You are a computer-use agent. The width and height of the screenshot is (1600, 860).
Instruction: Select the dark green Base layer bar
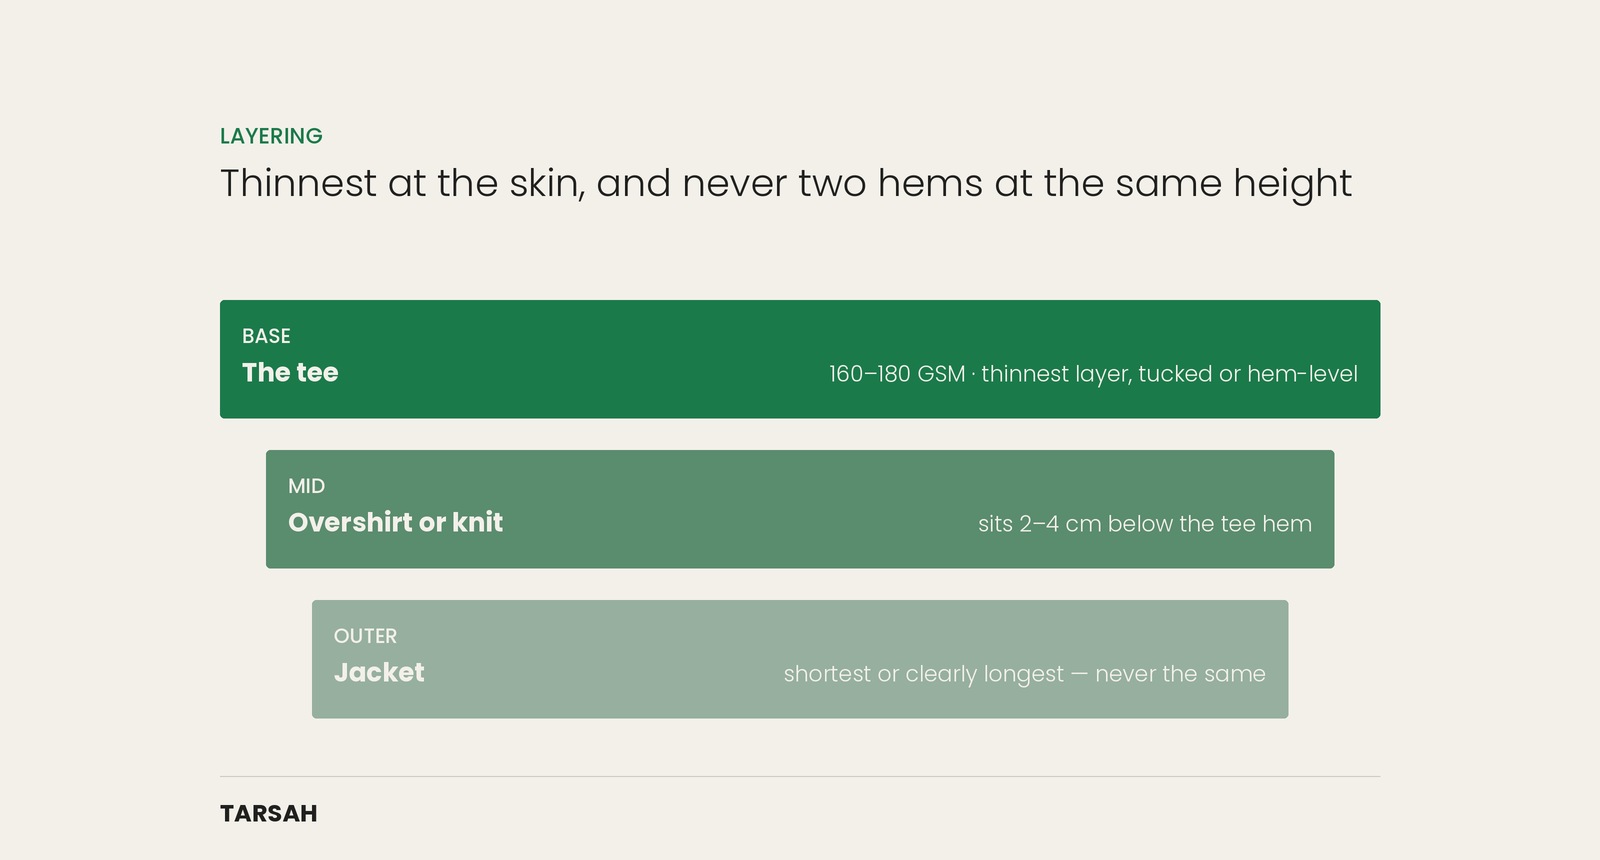[800, 359]
